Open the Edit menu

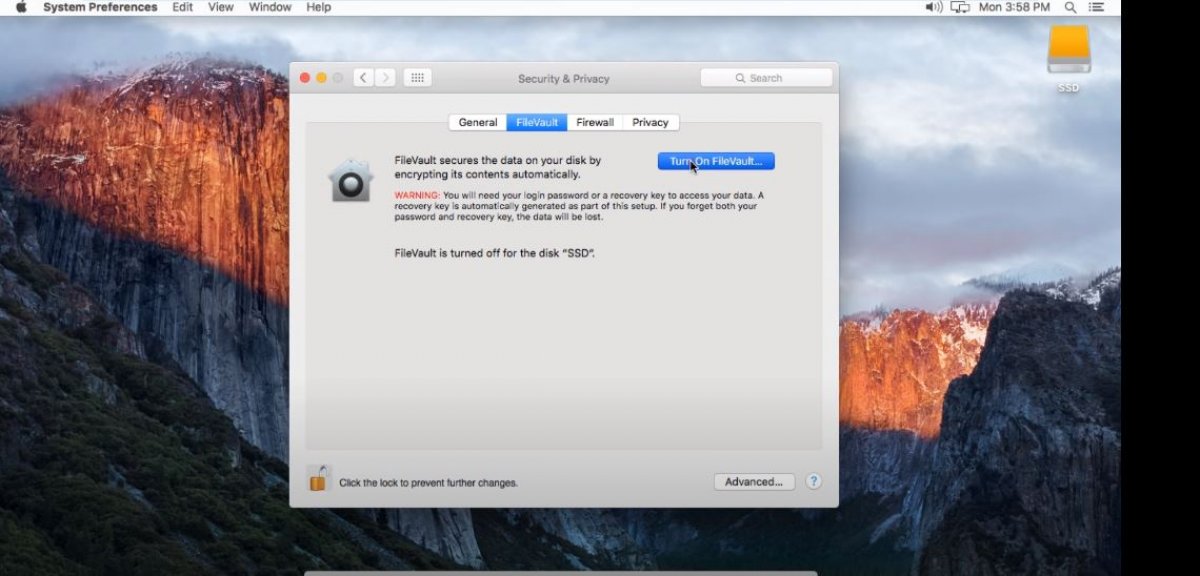point(181,7)
